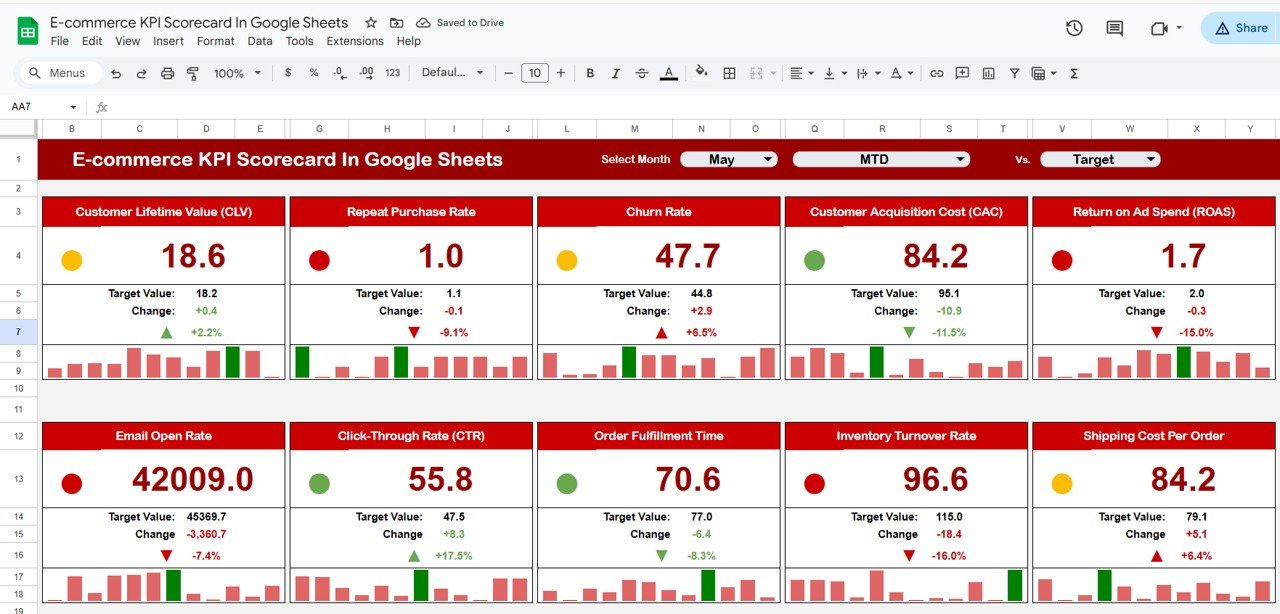Open the Target comparison dropdown
This screenshot has height=614, width=1280.
point(1100,158)
